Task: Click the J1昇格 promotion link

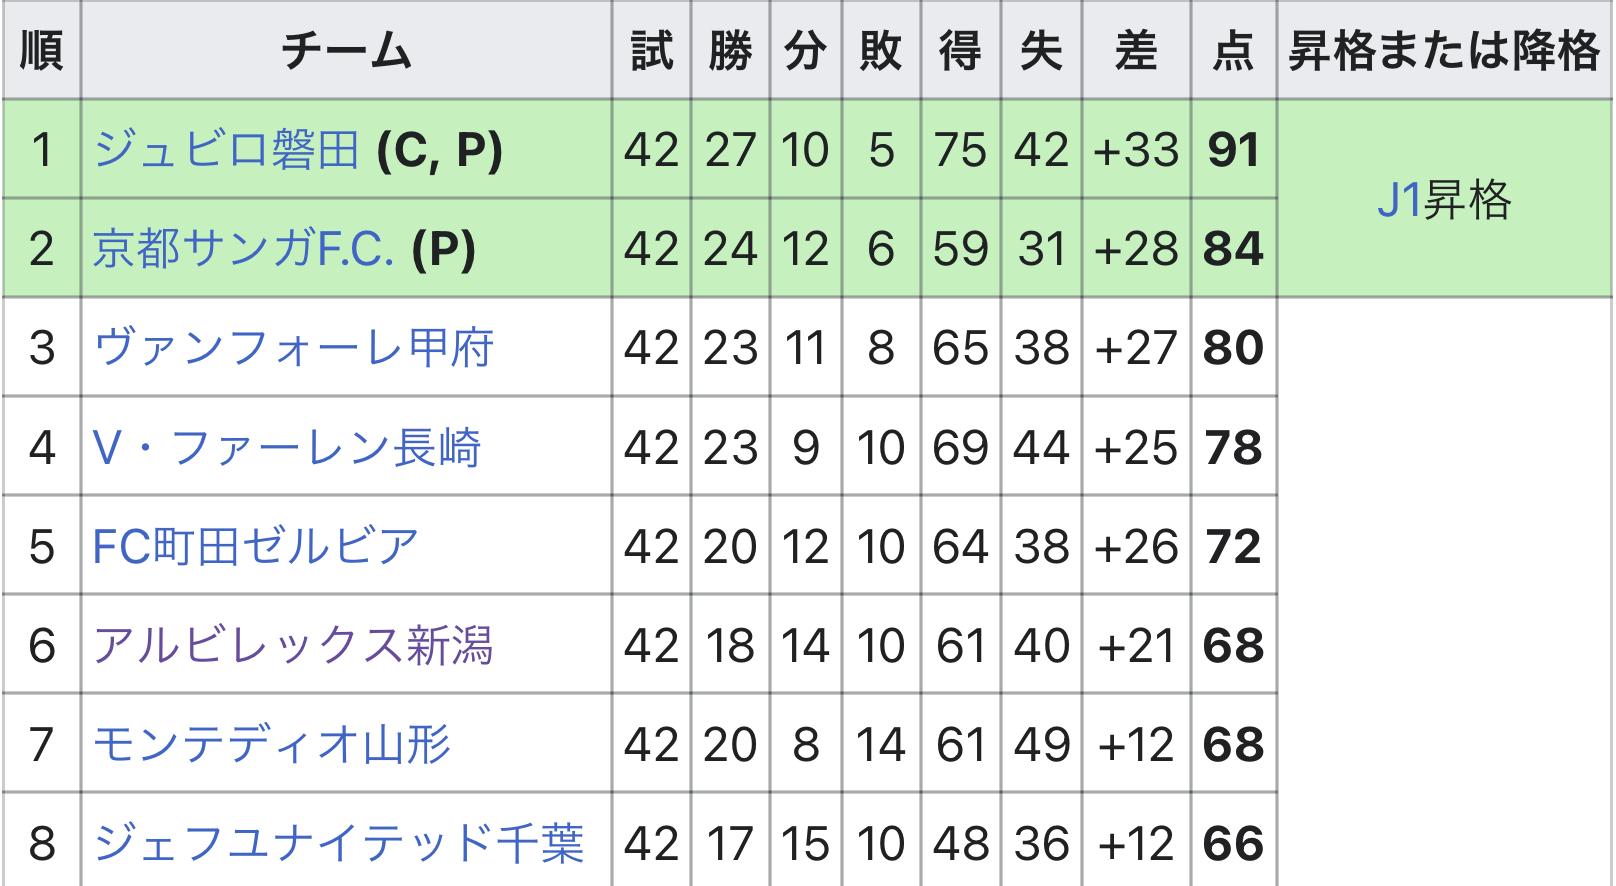Action: 1443,199
